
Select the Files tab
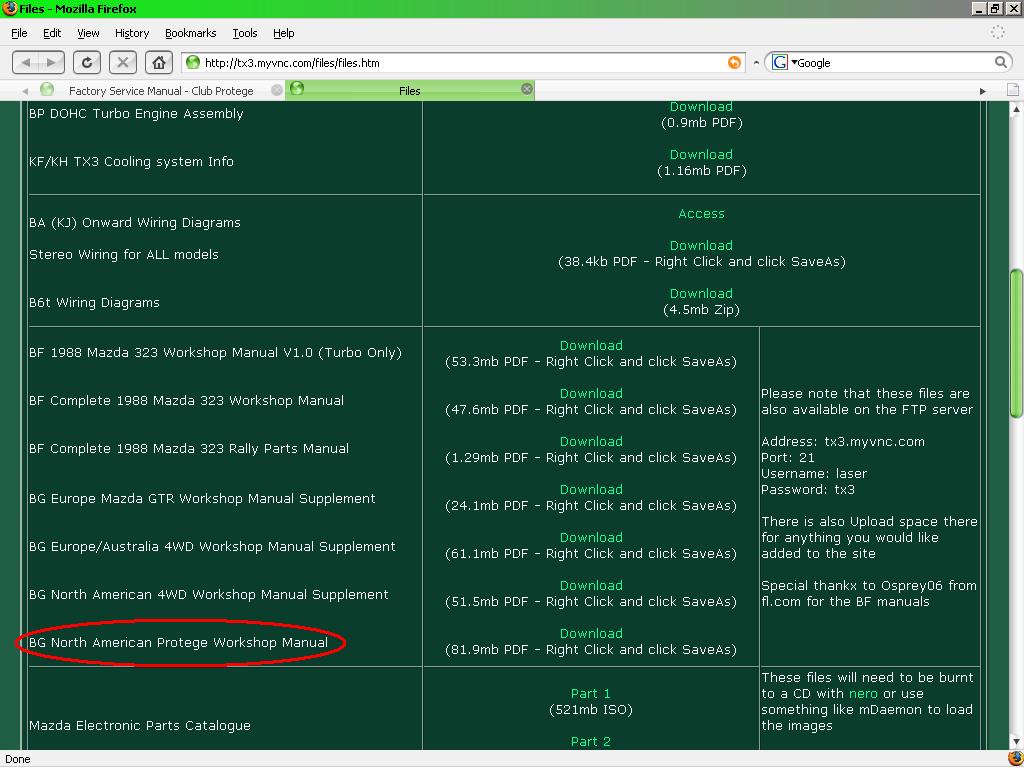point(409,90)
